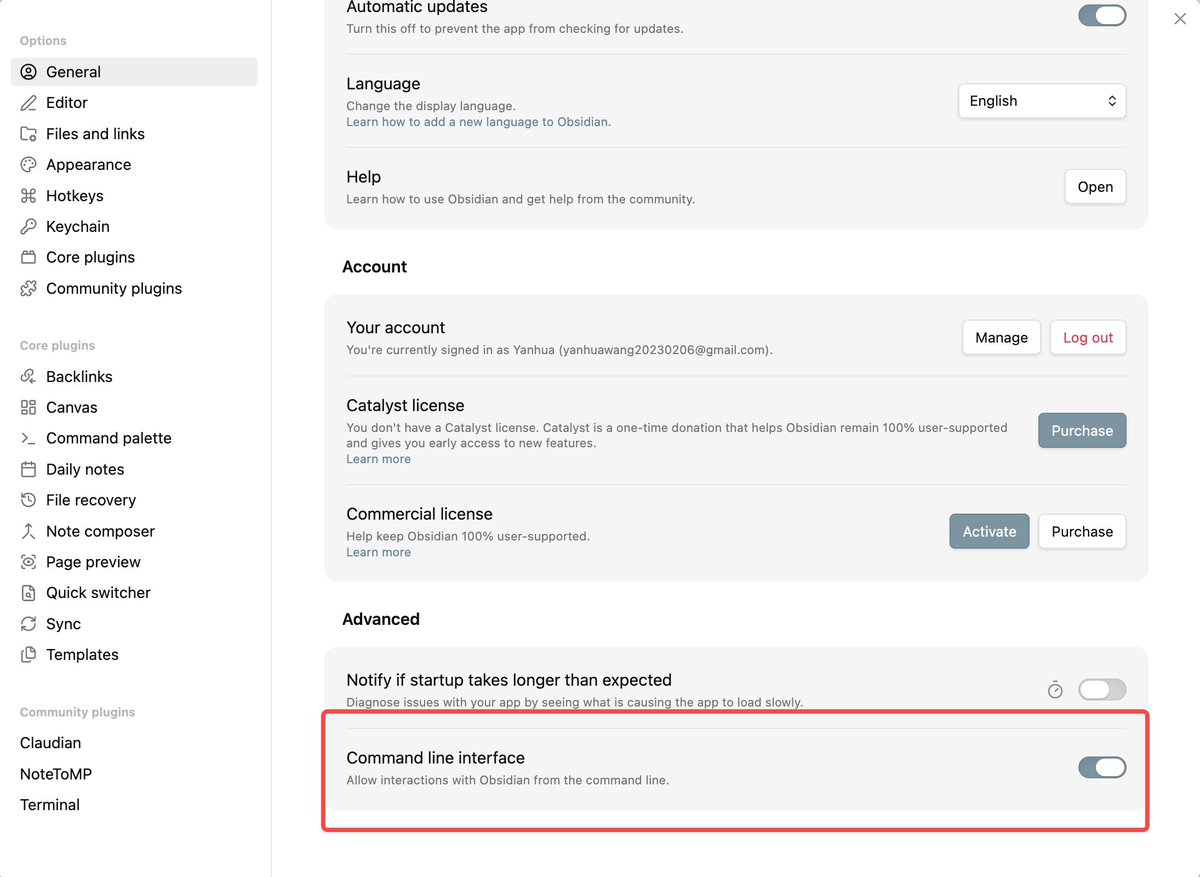Click the stopwatch icon beside startup notification
Screen dimensions: 1200x877
click(1055, 689)
